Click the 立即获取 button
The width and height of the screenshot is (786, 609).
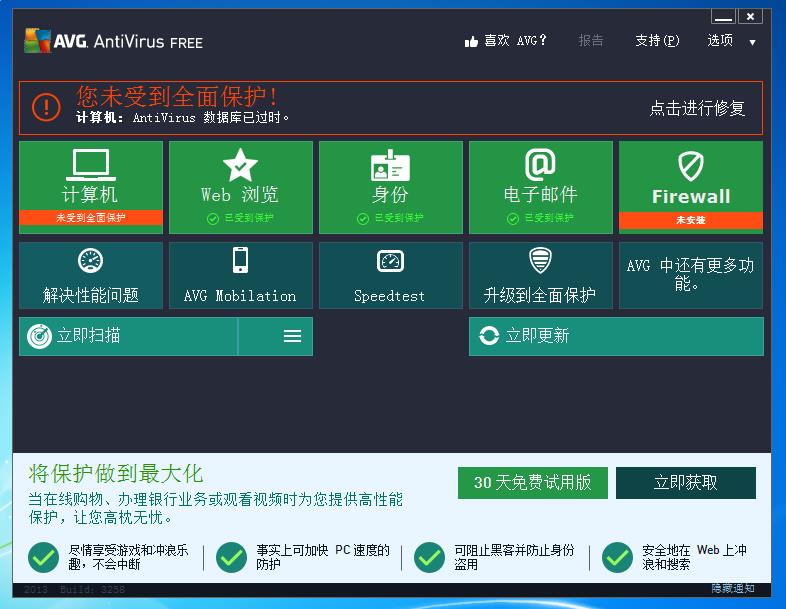[685, 483]
